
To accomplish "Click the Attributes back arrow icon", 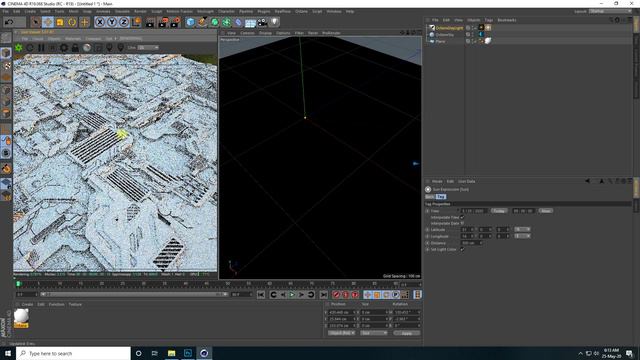I will (587, 181).
